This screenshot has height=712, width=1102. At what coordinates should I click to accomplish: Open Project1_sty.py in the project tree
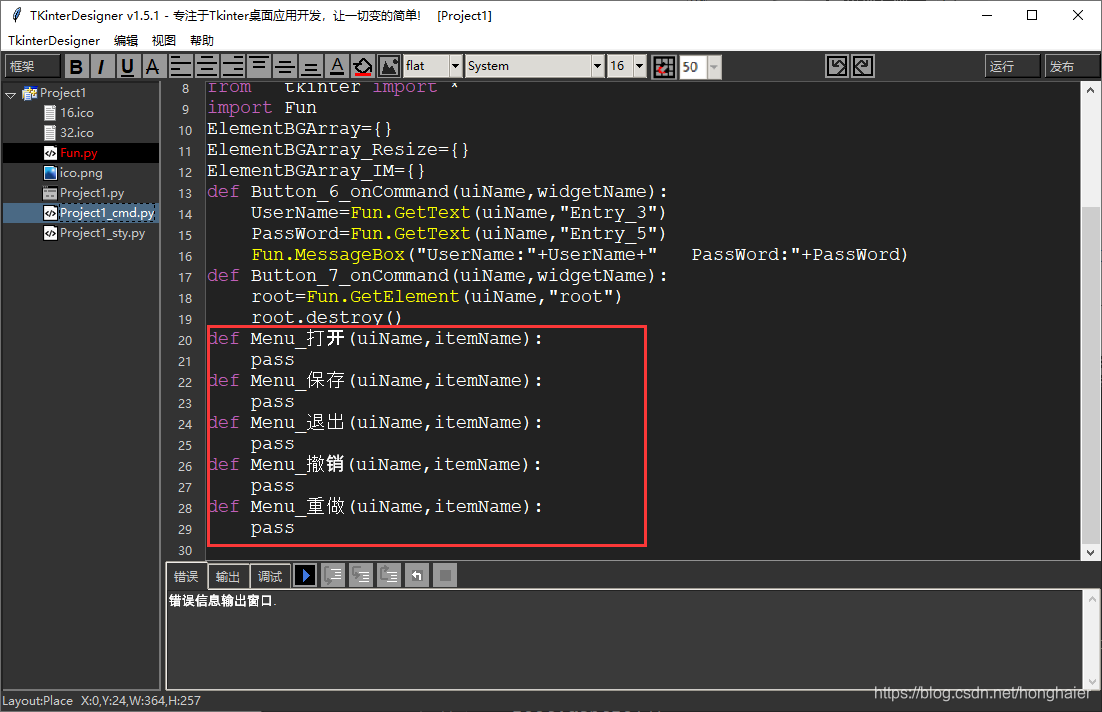(103, 233)
